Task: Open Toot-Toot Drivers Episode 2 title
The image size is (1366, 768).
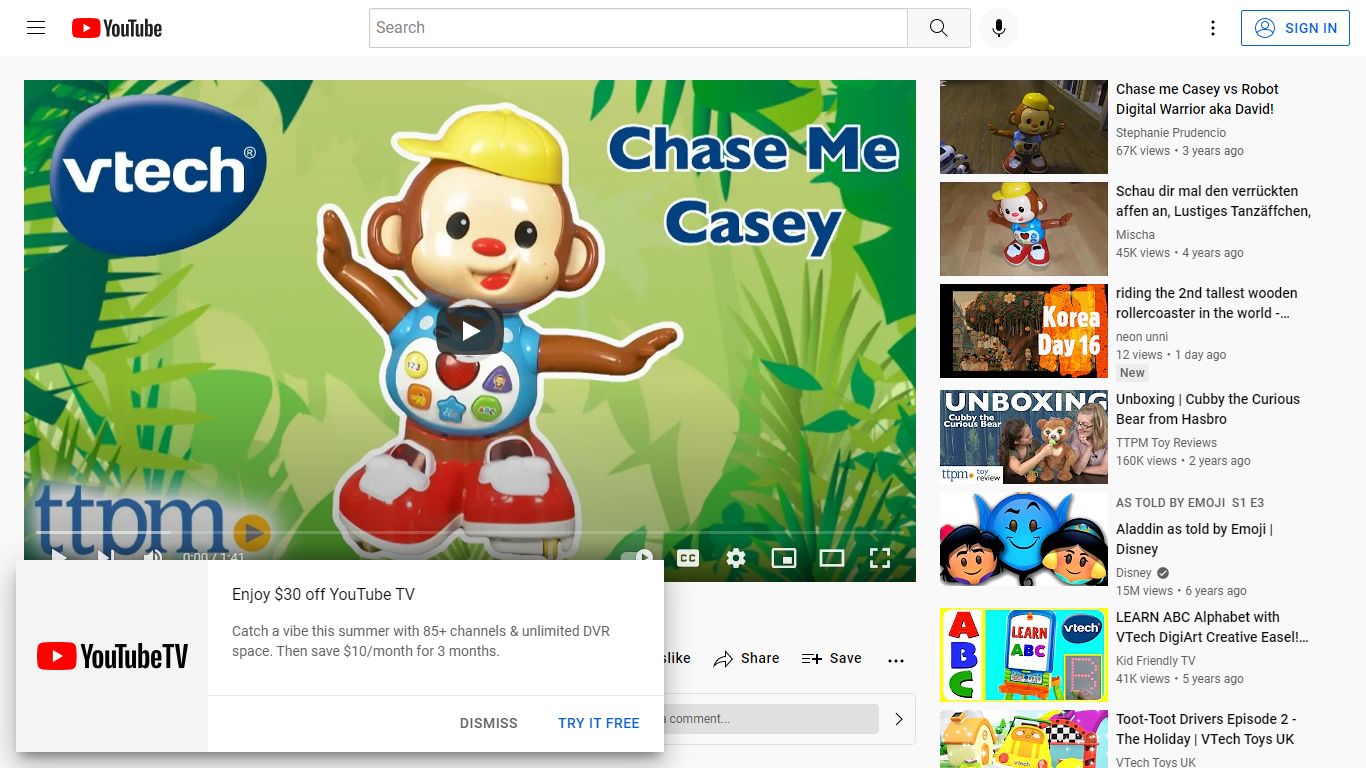Action: point(1206,729)
